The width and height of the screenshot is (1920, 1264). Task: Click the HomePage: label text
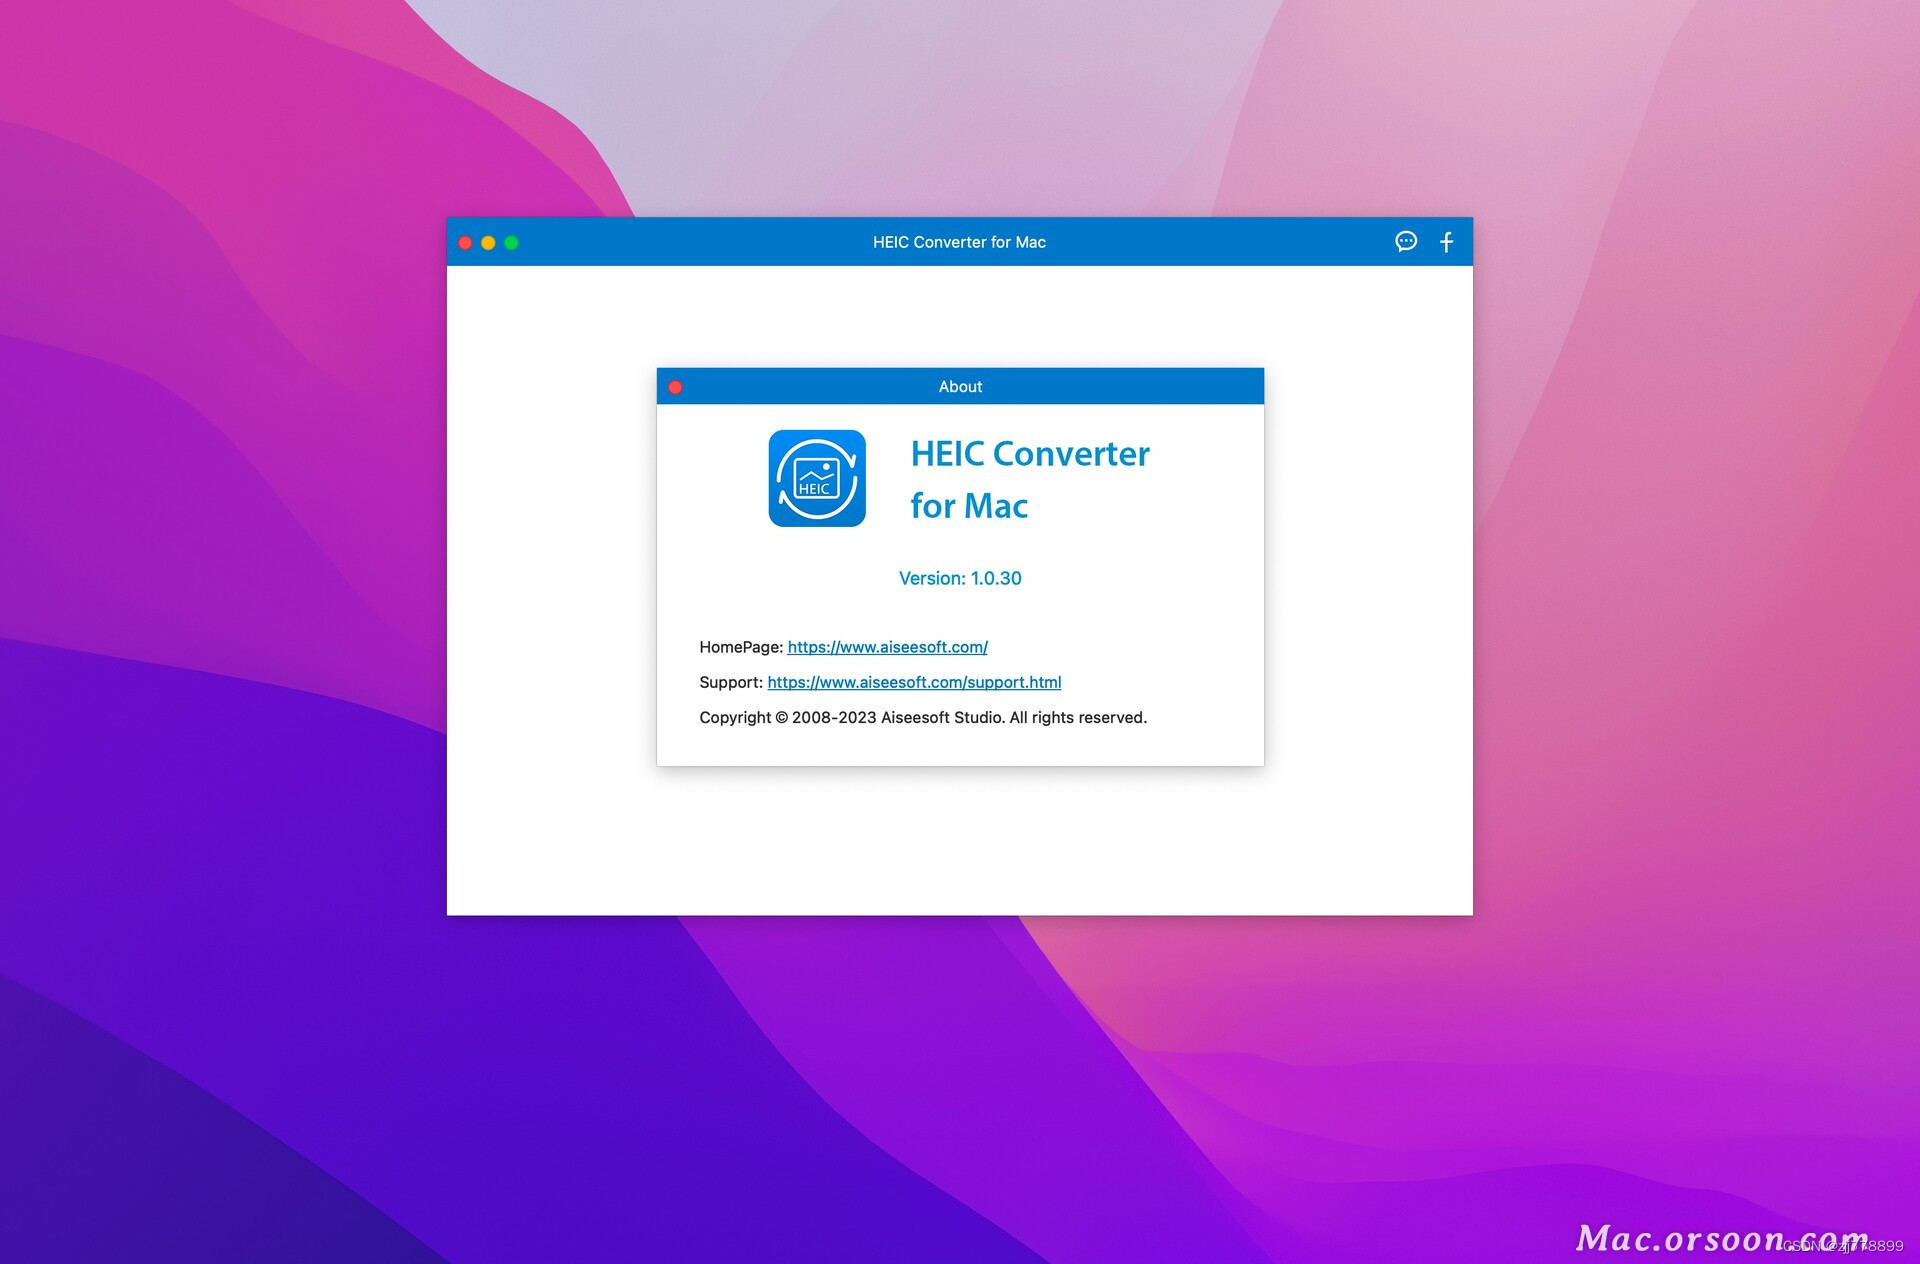[740, 647]
